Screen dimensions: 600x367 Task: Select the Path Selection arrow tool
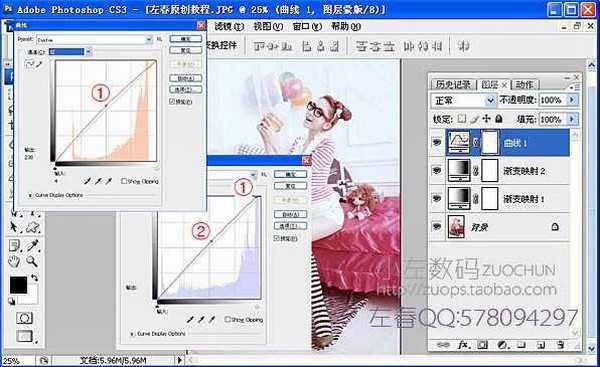pos(14,227)
